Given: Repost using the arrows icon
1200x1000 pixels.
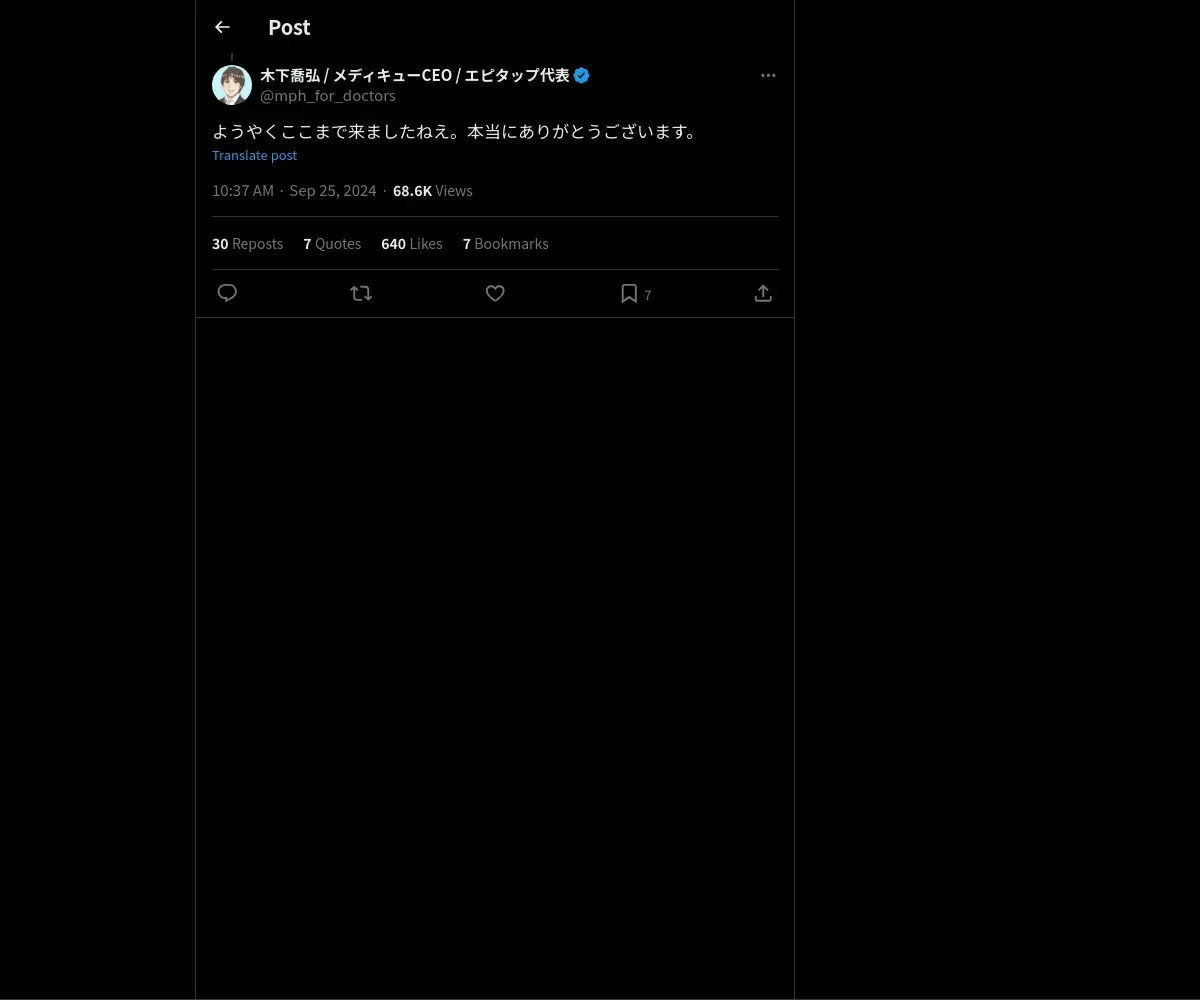Looking at the screenshot, I should point(361,293).
